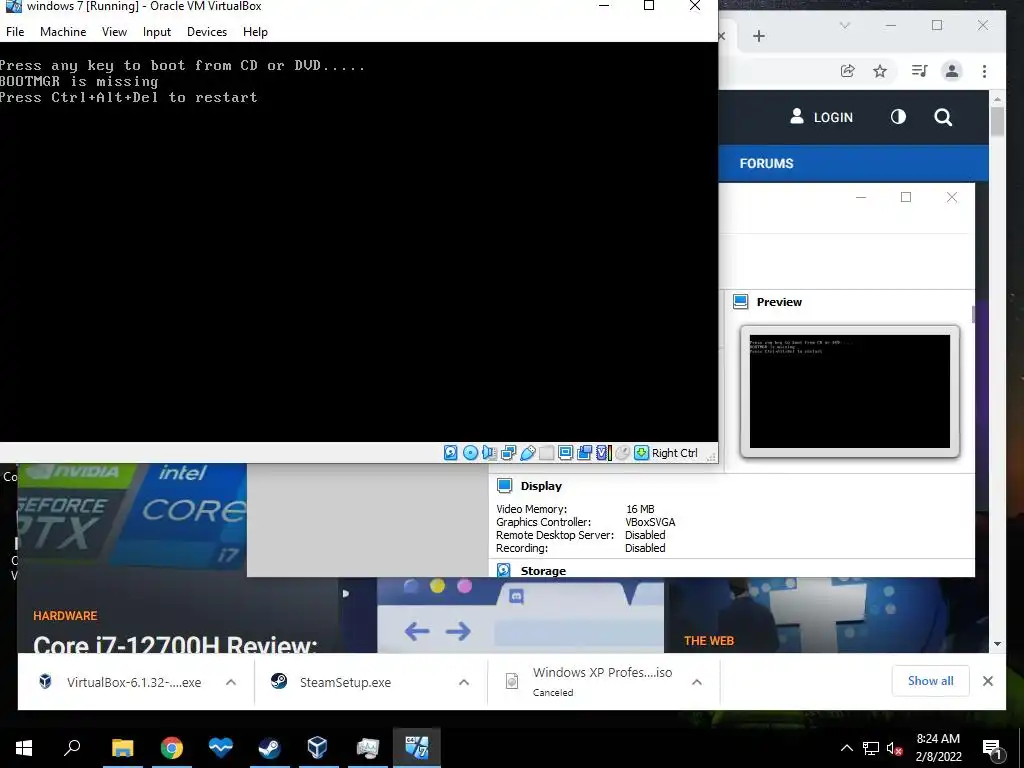This screenshot has width=1024, height=768.
Task: Click the Display section header in Manager
Action: coord(541,486)
